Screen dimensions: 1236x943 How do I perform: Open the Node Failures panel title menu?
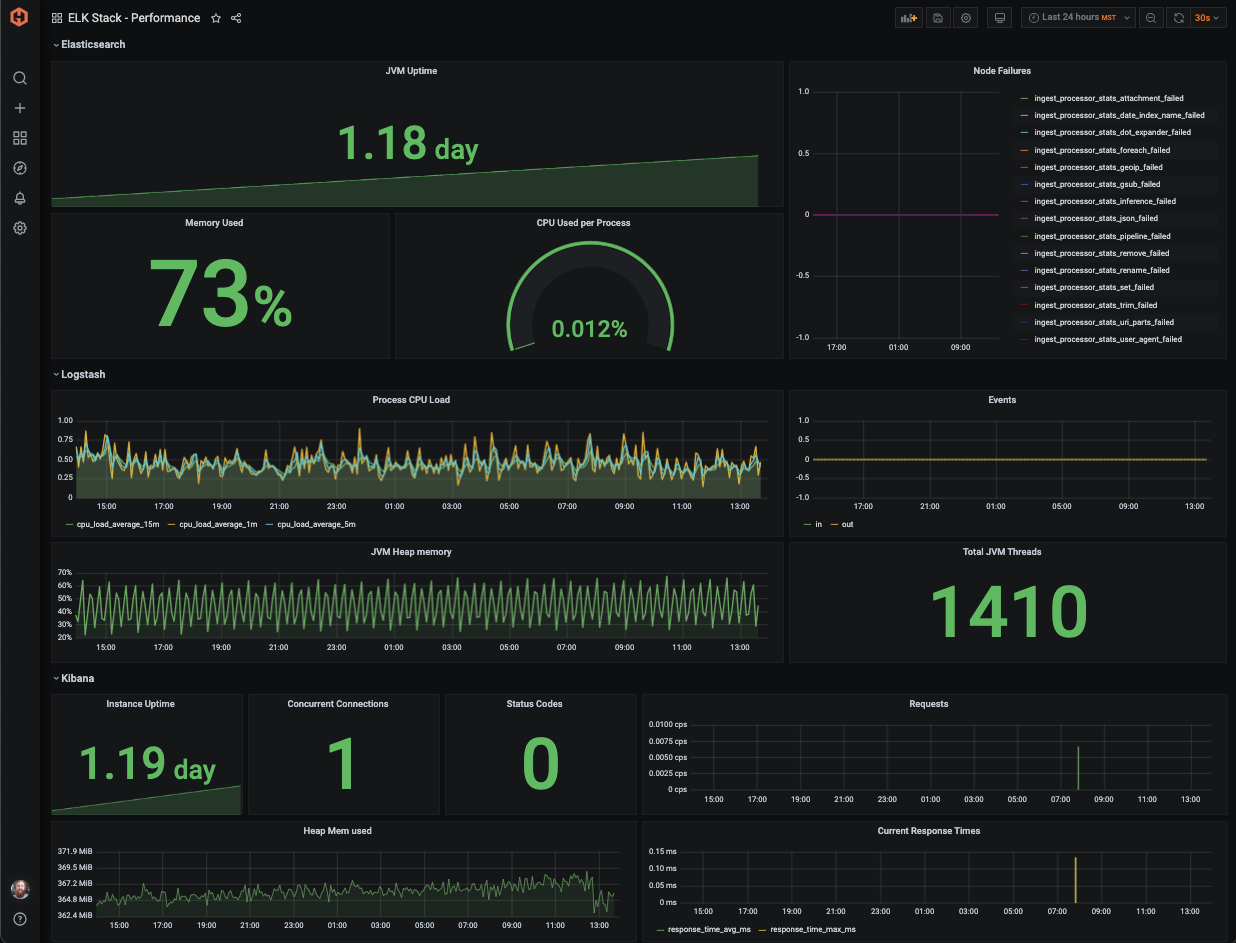pyautogui.click(x=1002, y=71)
